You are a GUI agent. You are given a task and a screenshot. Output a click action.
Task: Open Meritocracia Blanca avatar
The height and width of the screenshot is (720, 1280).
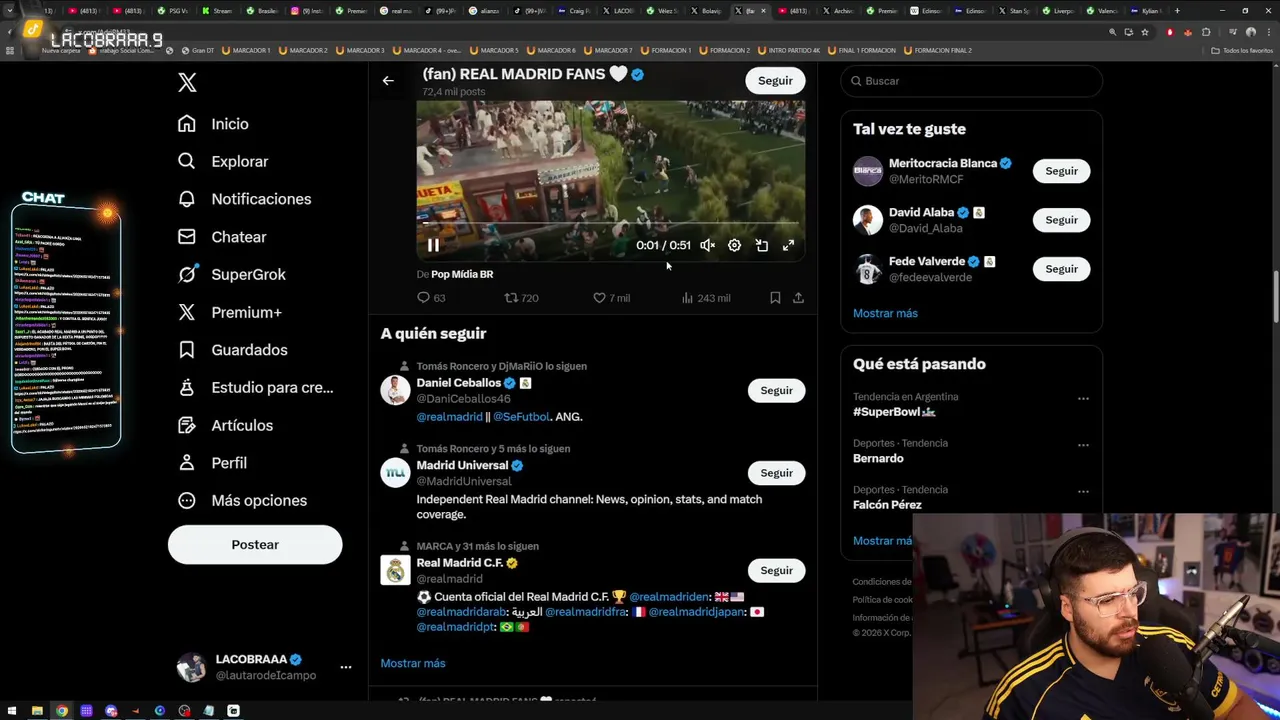click(867, 171)
